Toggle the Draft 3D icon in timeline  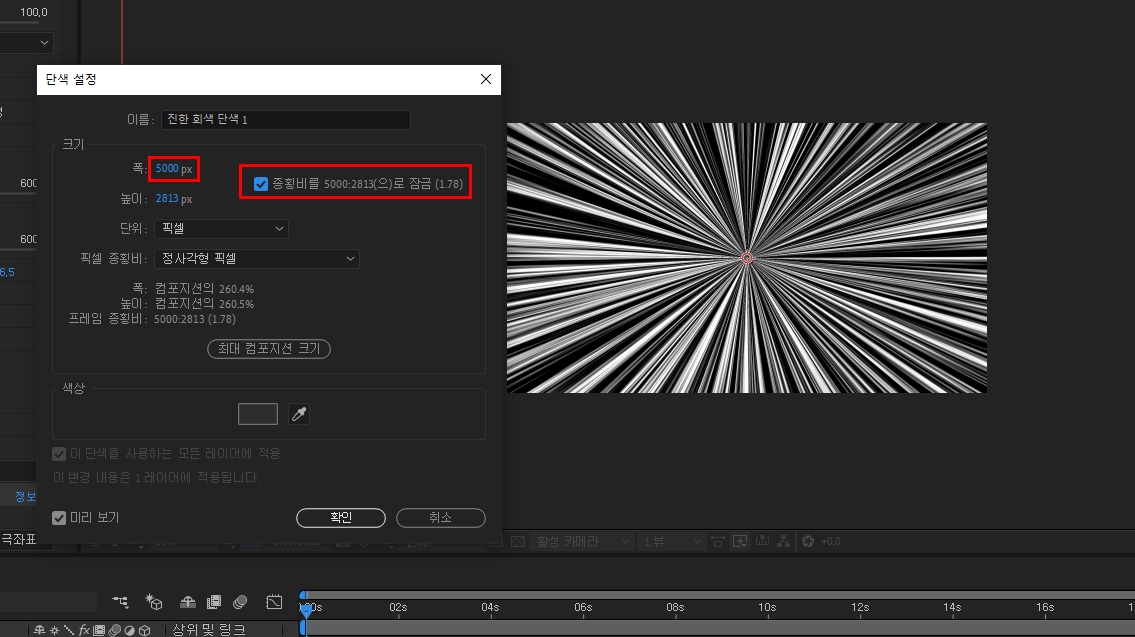point(153,602)
